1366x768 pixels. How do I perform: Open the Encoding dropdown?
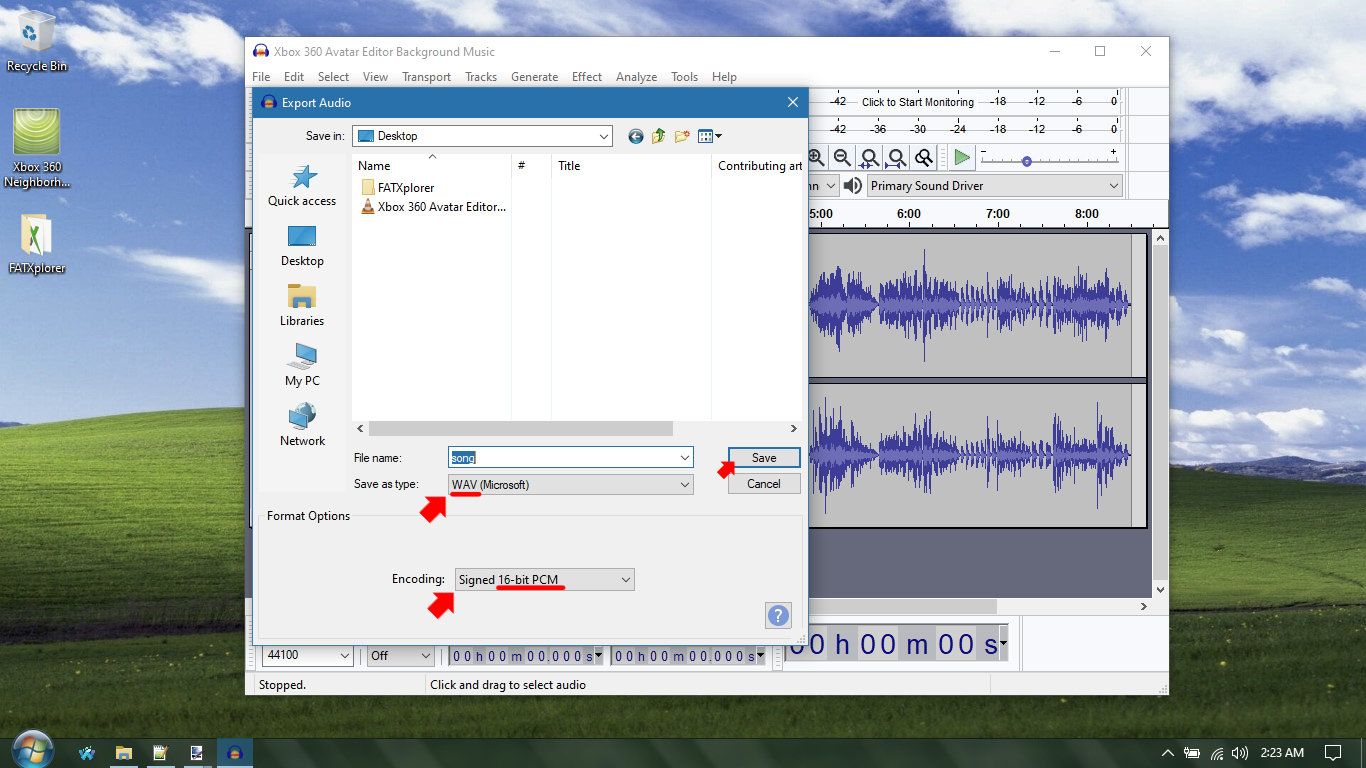pos(544,579)
